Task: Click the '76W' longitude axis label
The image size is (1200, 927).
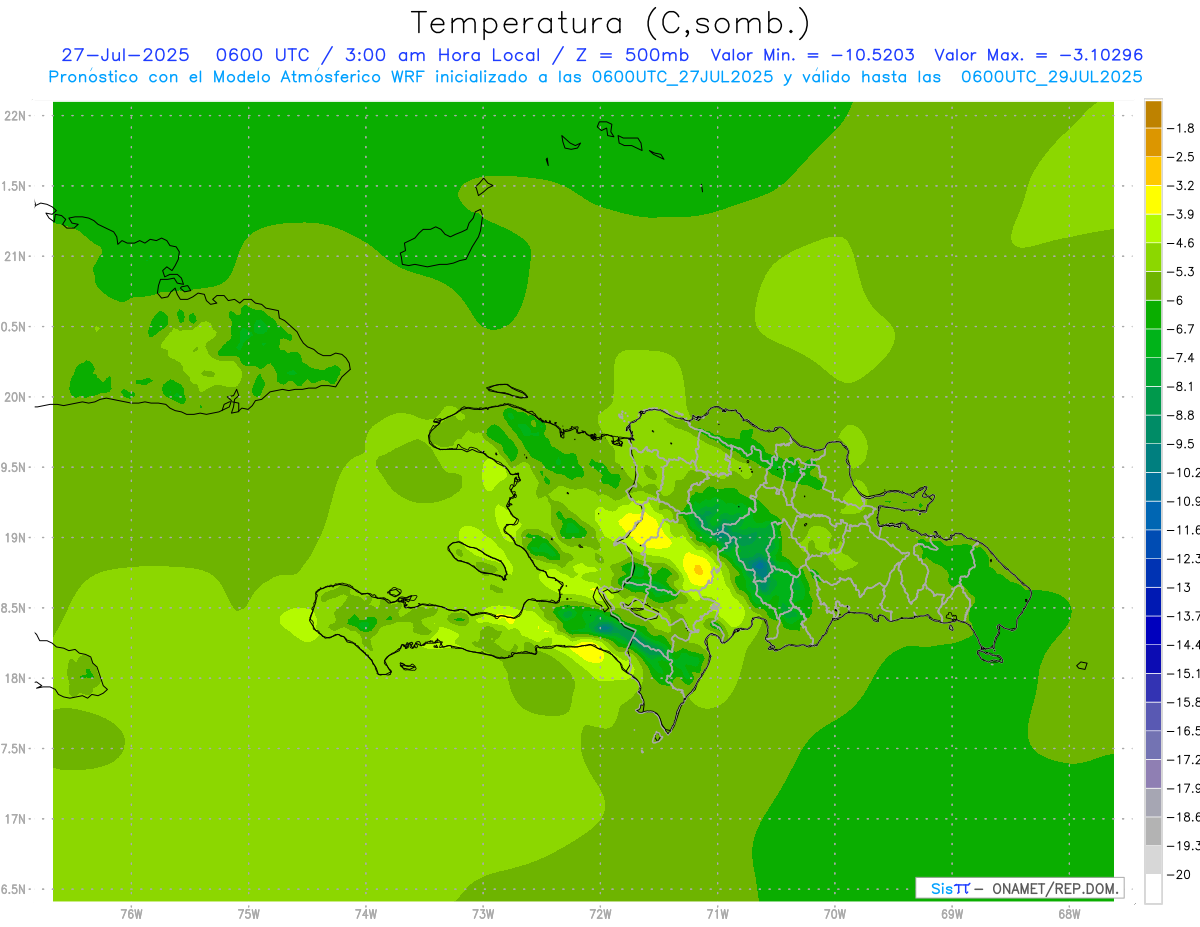Action: (131, 914)
